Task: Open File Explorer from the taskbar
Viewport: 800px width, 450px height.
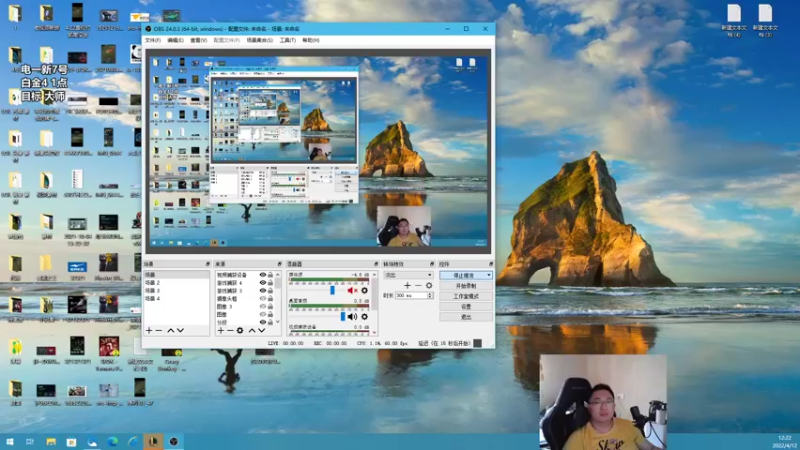Action: click(x=51, y=441)
